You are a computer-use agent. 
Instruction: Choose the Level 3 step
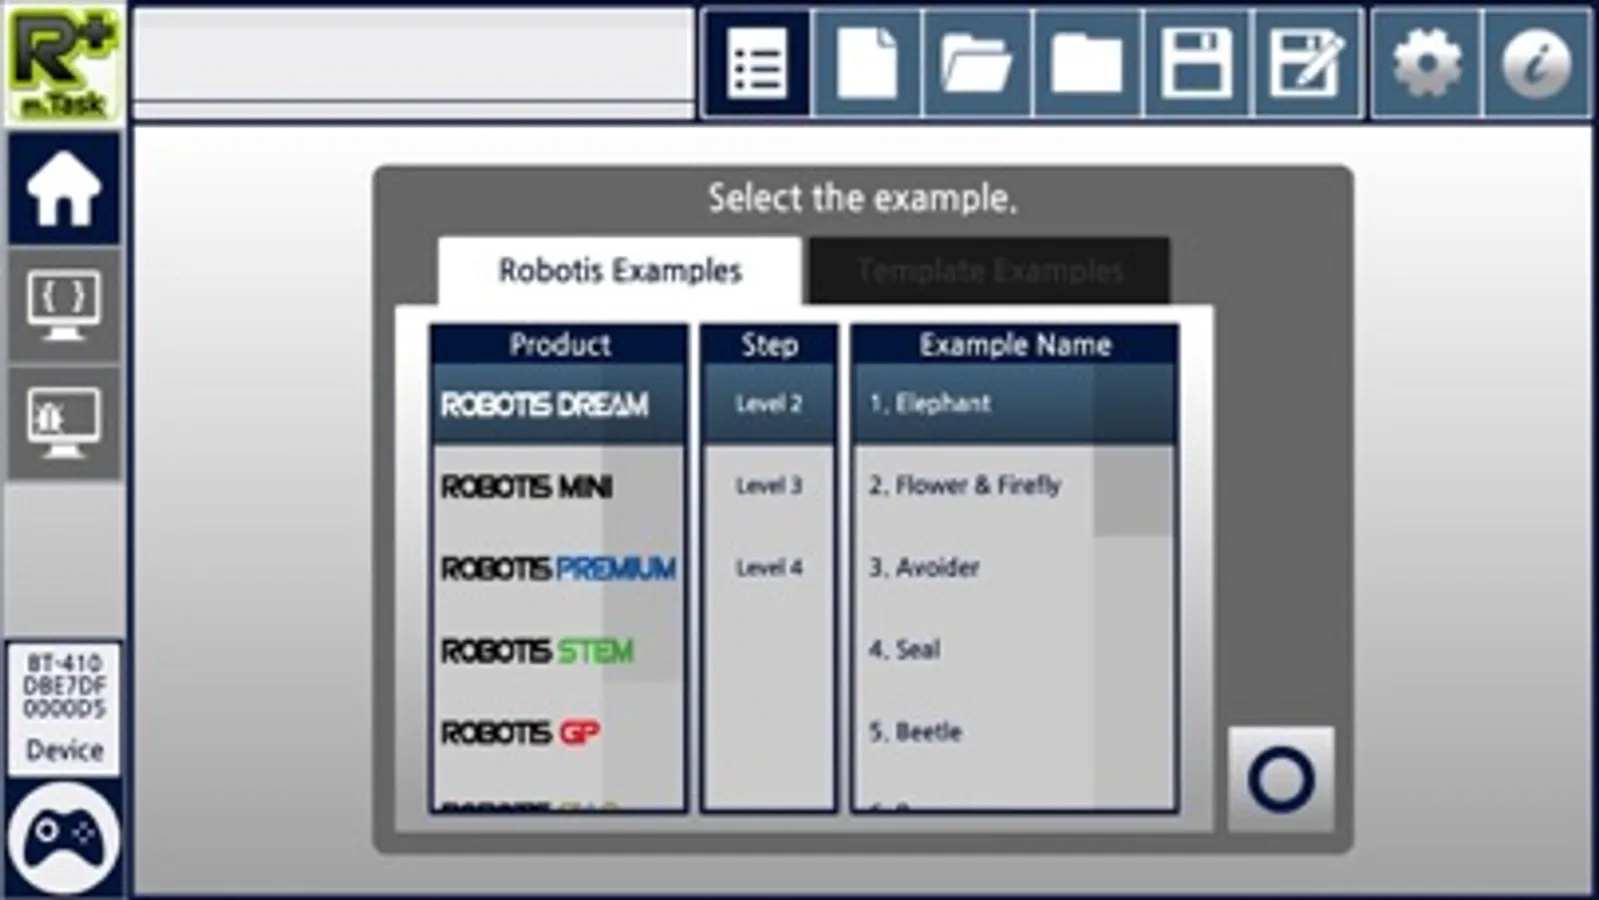click(769, 486)
